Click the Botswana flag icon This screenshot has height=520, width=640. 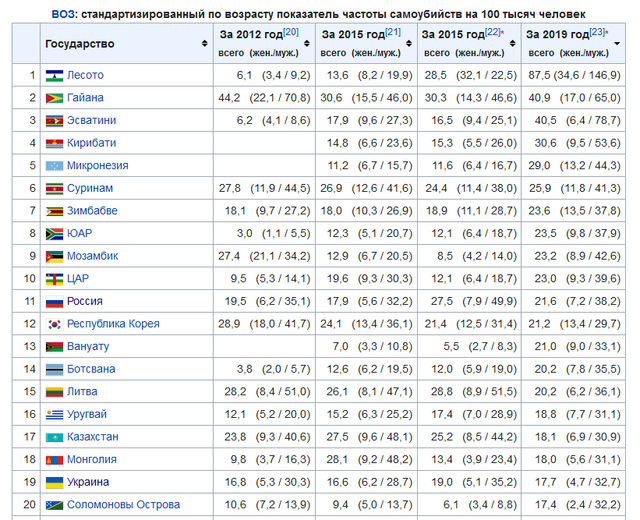coord(54,369)
